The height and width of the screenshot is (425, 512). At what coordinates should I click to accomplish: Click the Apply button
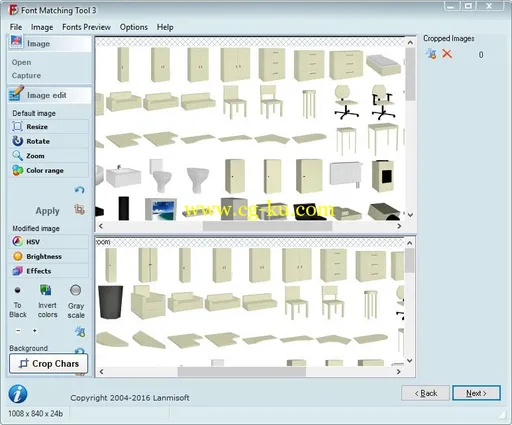48,211
